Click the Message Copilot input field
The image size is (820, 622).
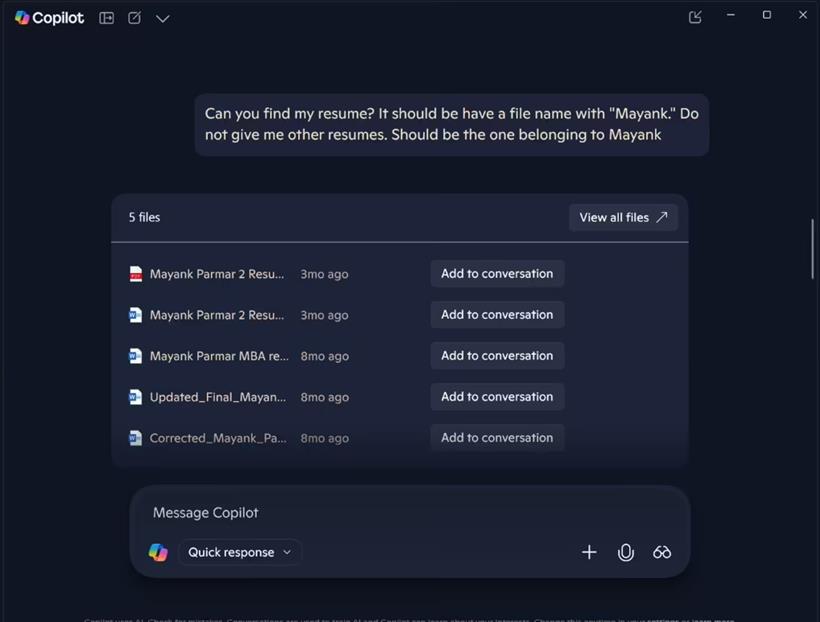coord(409,513)
